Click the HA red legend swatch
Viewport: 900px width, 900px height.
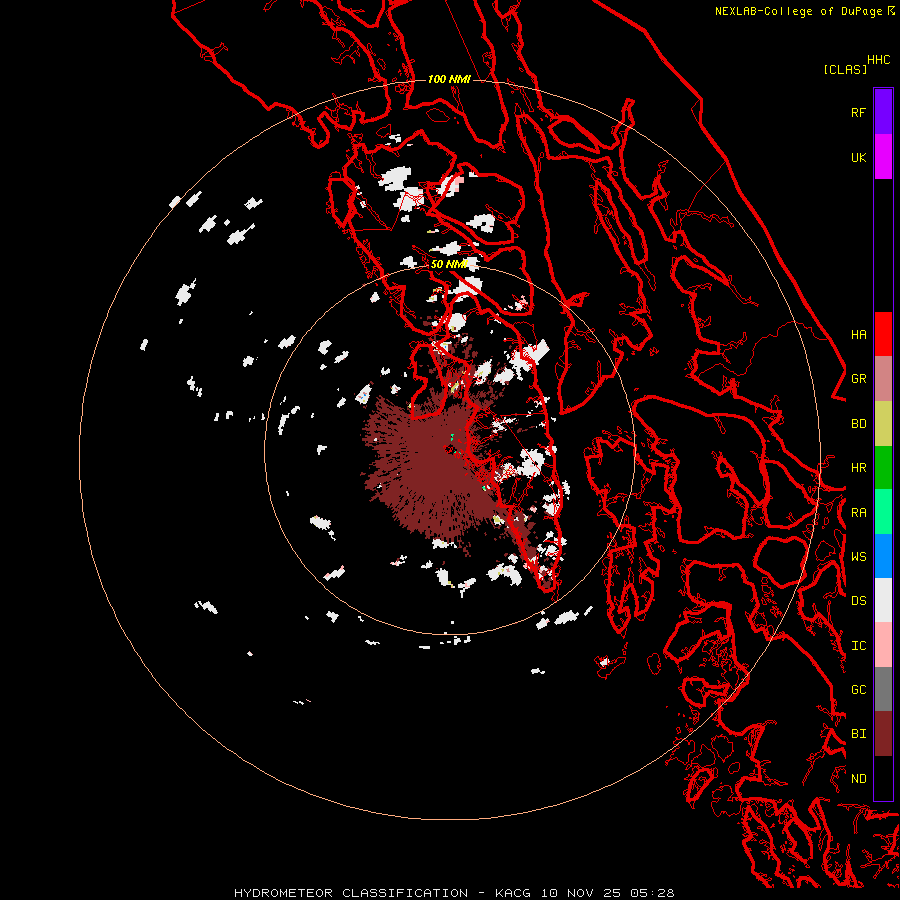(883, 334)
